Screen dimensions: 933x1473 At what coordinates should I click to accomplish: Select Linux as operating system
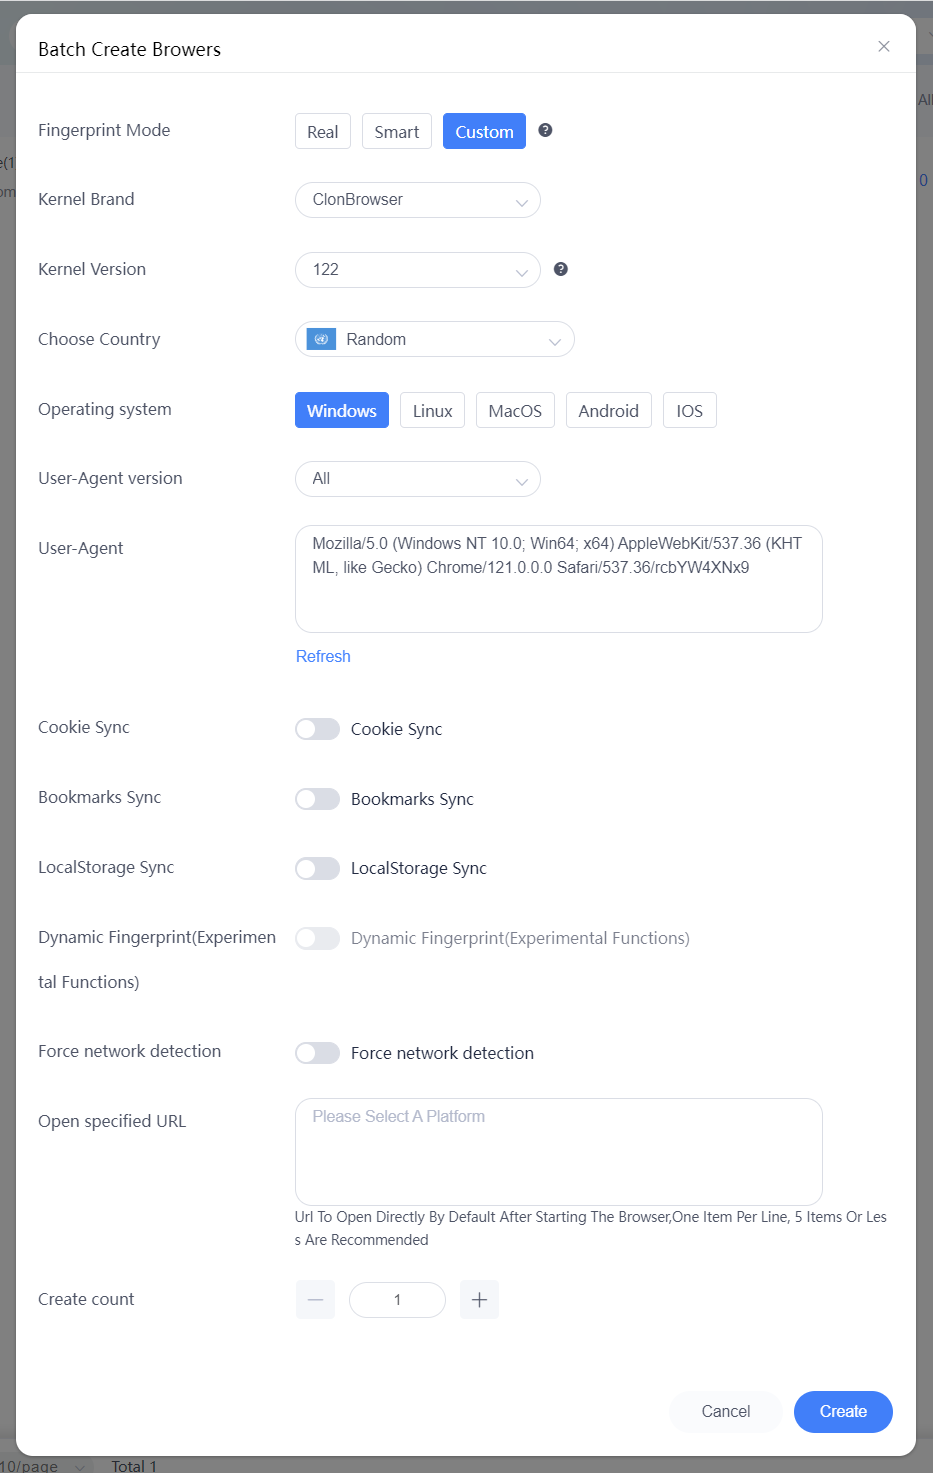pyautogui.click(x=433, y=410)
